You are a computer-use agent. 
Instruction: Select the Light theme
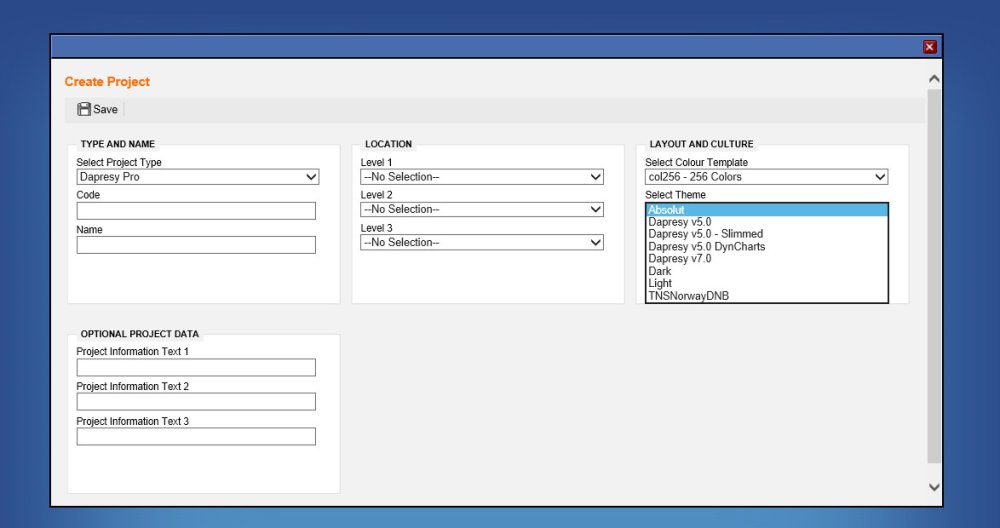767,283
